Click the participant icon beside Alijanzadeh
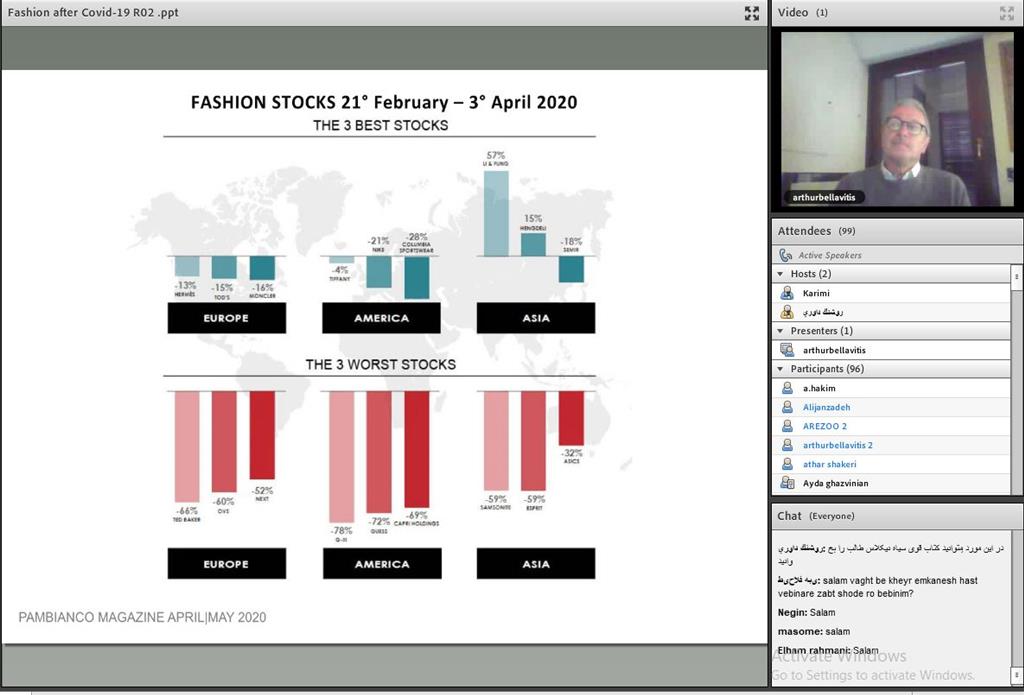 pyautogui.click(x=787, y=407)
